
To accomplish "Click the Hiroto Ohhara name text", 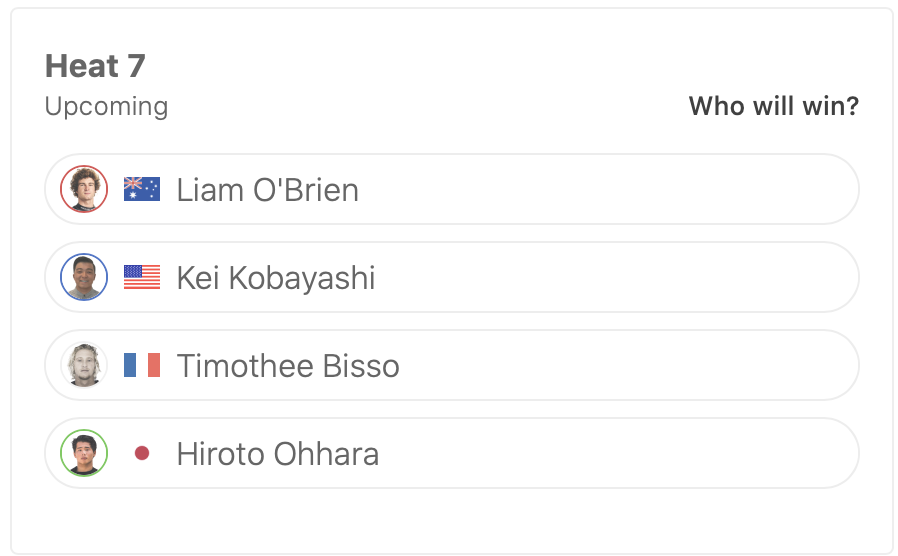I will click(x=278, y=454).
